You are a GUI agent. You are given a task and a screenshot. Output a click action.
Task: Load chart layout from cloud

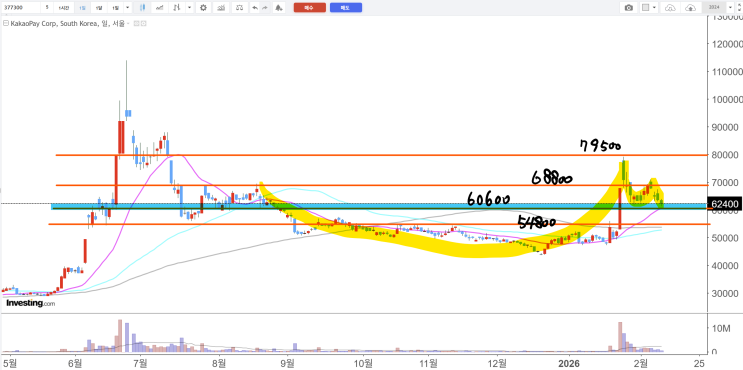670,8
